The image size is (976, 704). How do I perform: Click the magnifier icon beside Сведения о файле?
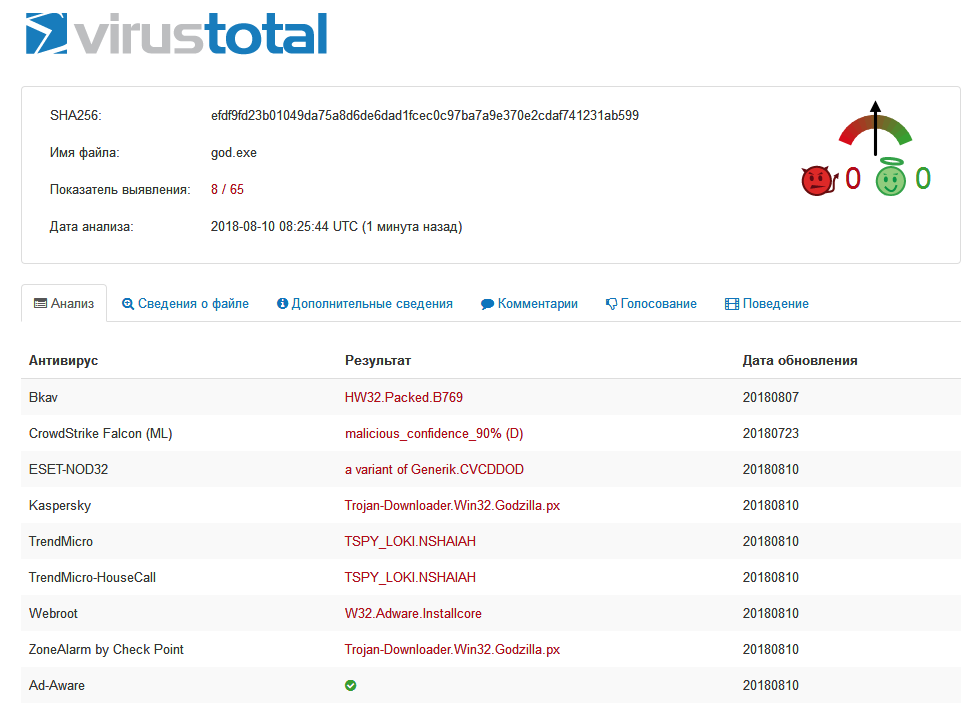pyautogui.click(x=128, y=304)
